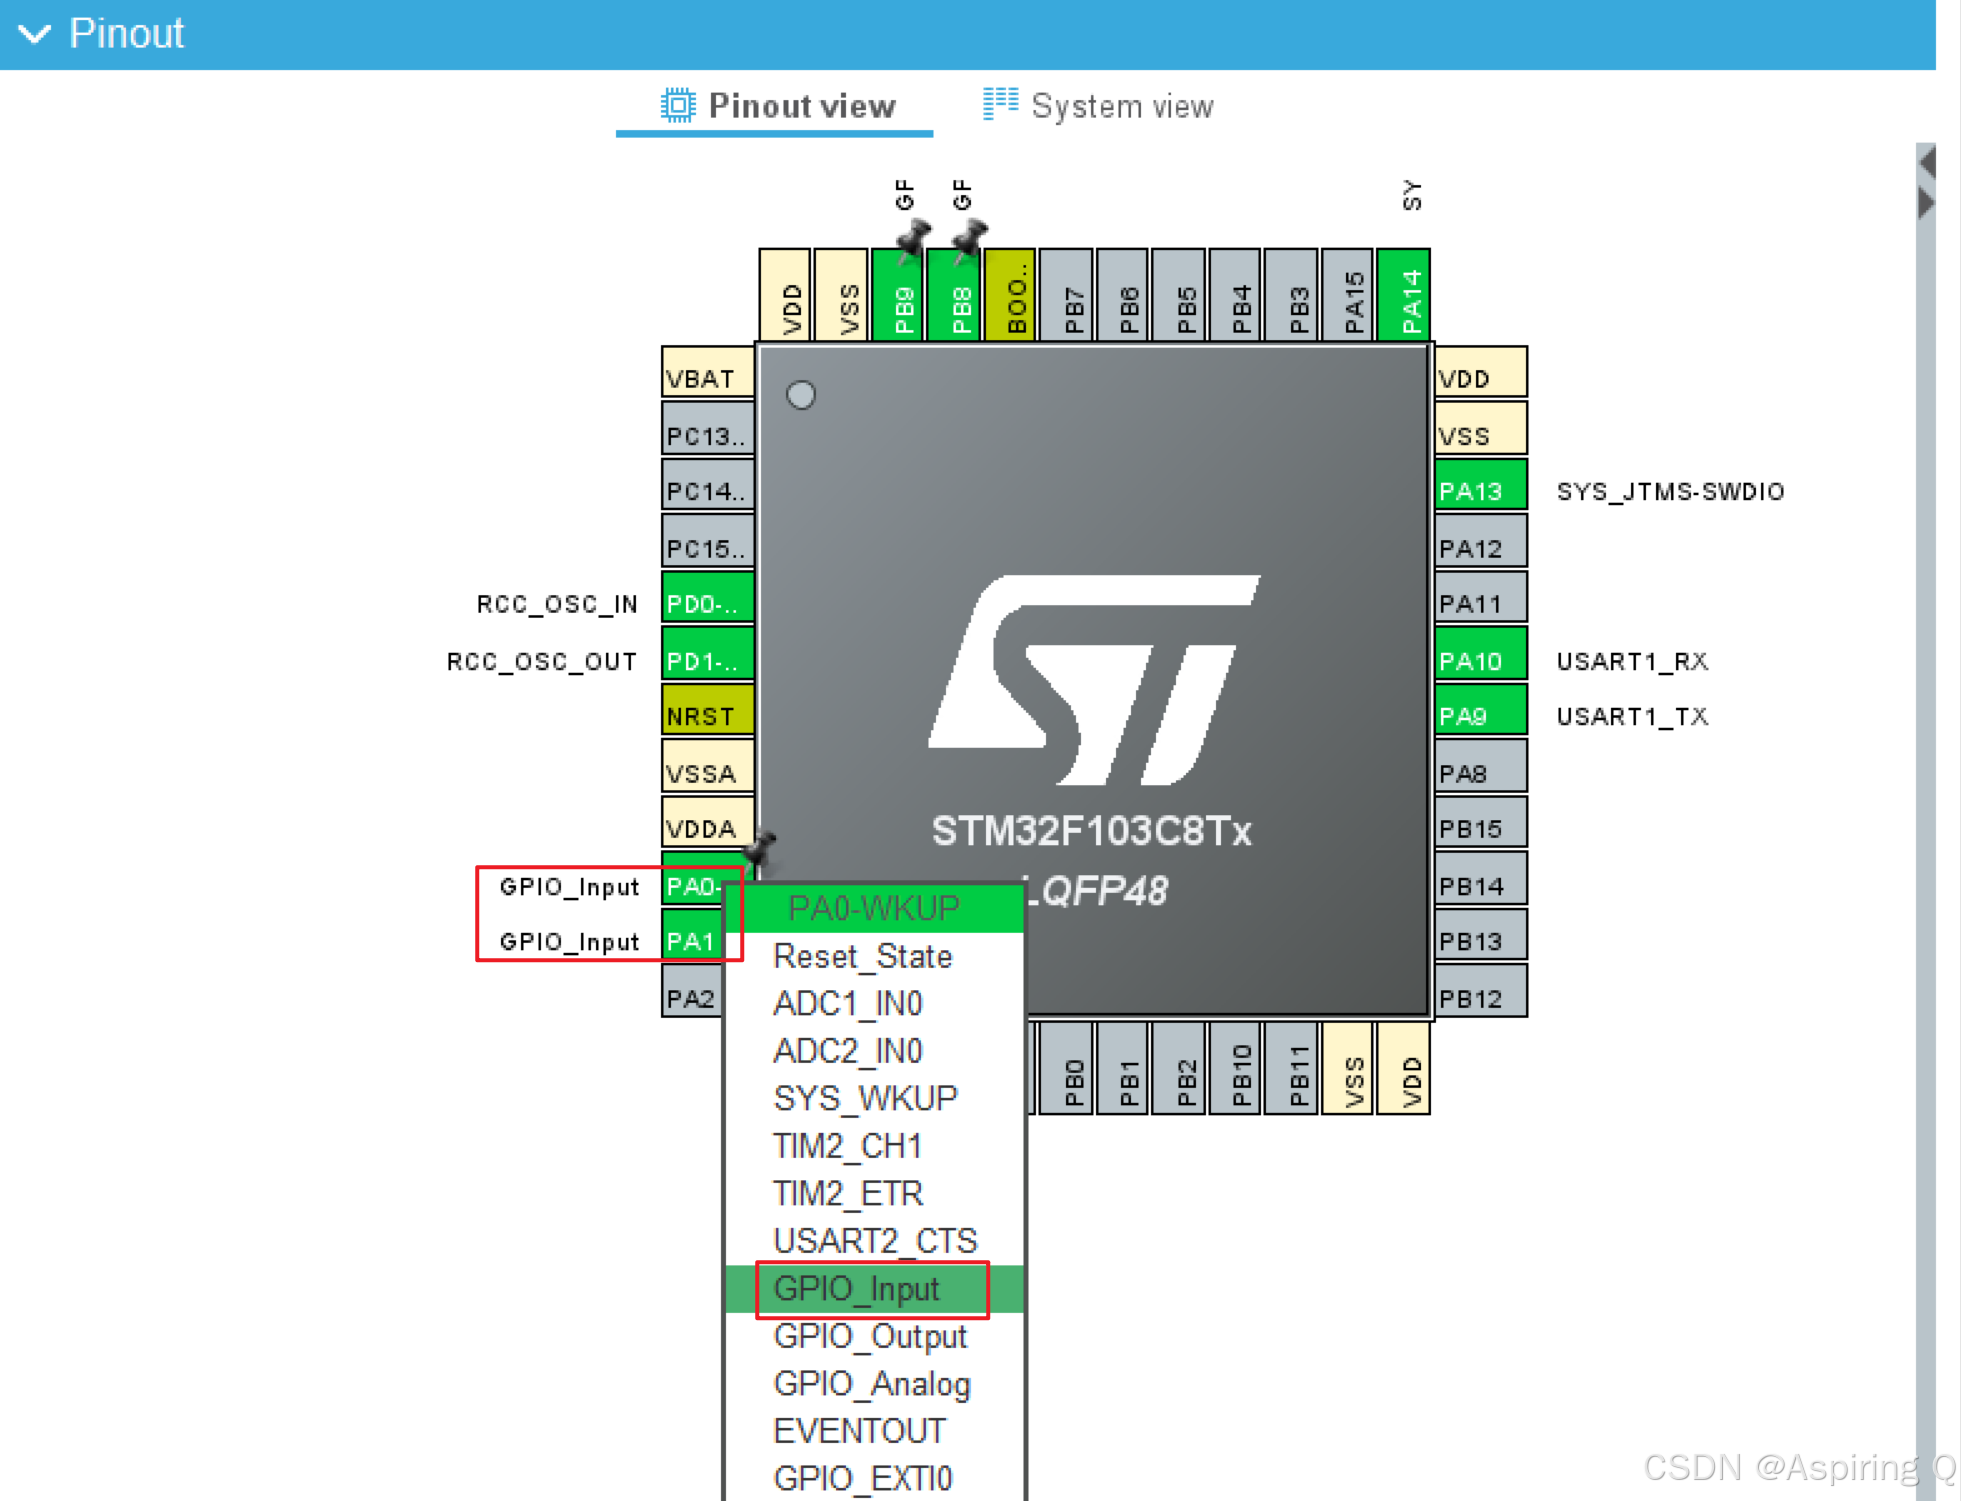This screenshot has height=1501, width=1961.
Task: Select the PB4 pin
Action: coord(1236,295)
